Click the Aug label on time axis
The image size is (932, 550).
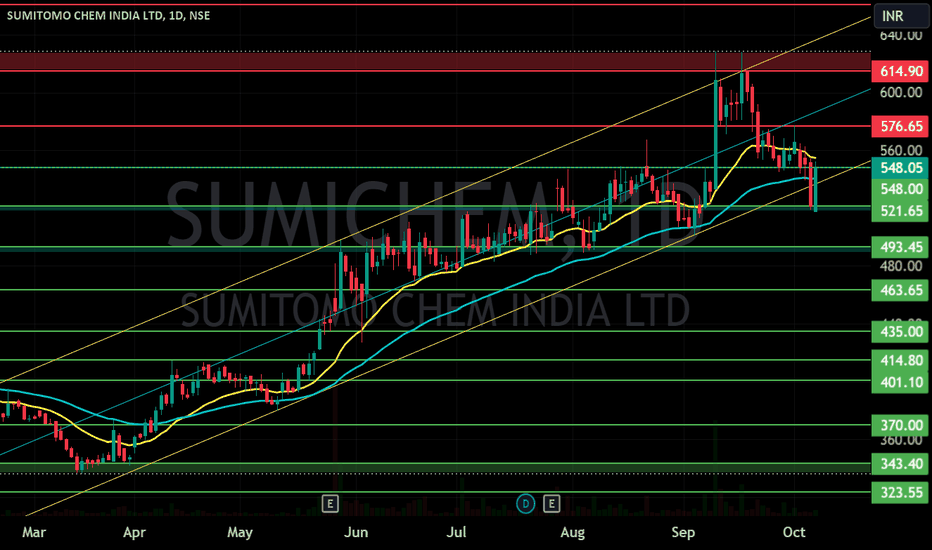click(x=572, y=532)
